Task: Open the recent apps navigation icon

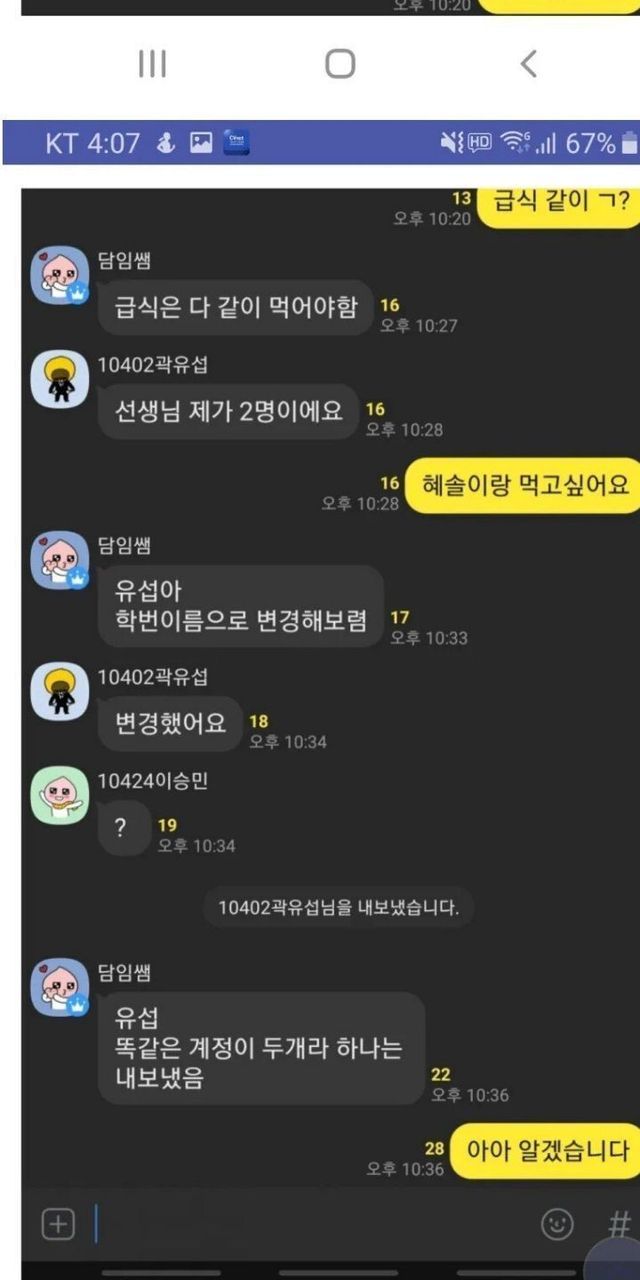Action: (x=152, y=64)
